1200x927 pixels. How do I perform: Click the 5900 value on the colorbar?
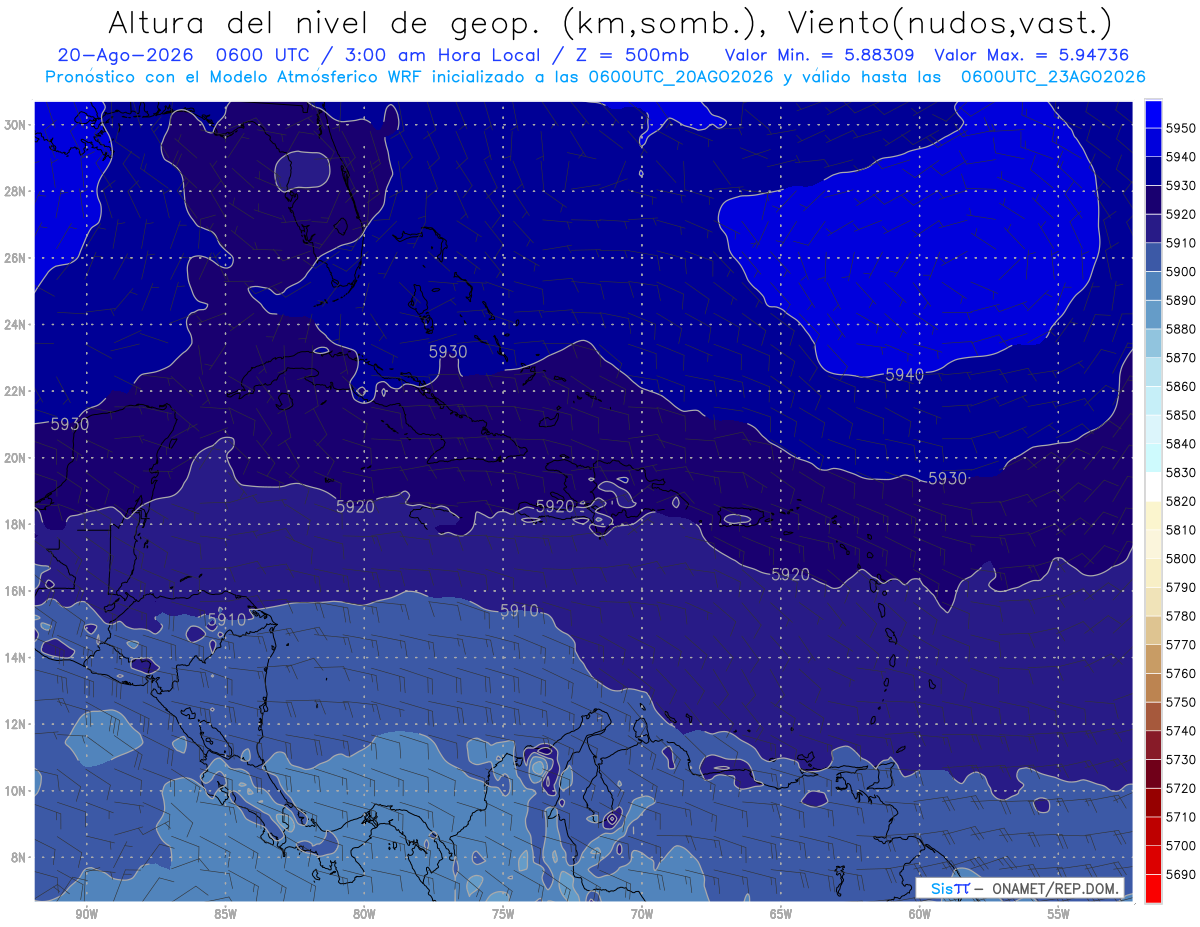click(1181, 272)
